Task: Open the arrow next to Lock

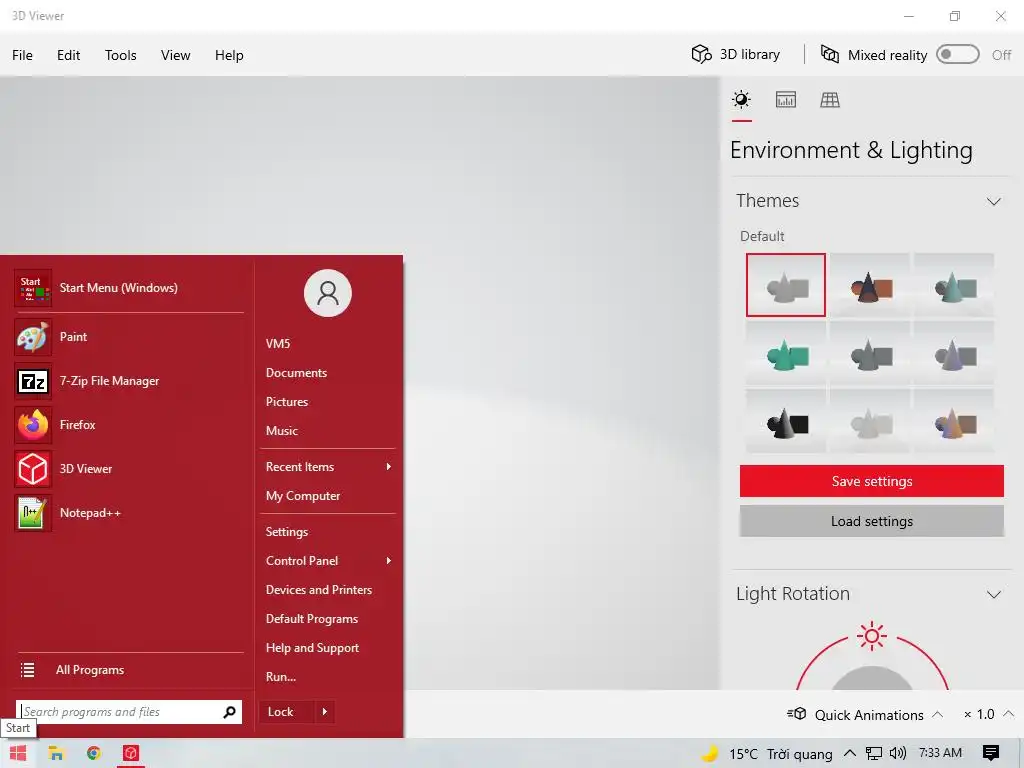Action: pyautogui.click(x=325, y=712)
